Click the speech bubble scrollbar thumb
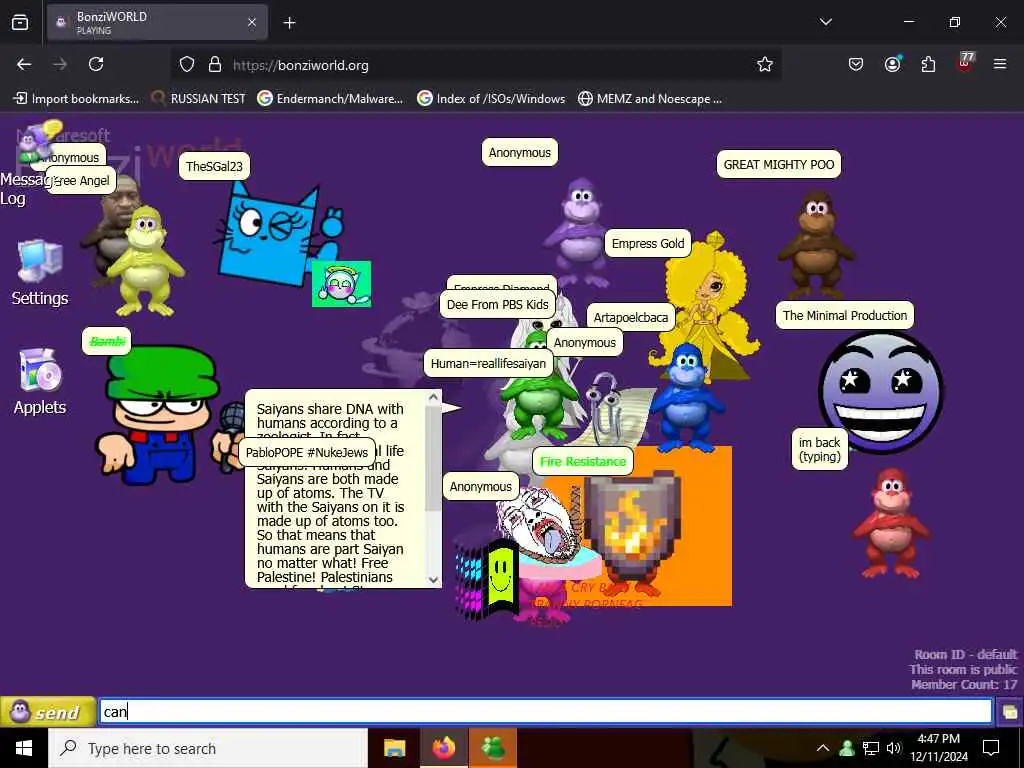Viewport: 1024px width, 768px height. click(x=433, y=457)
